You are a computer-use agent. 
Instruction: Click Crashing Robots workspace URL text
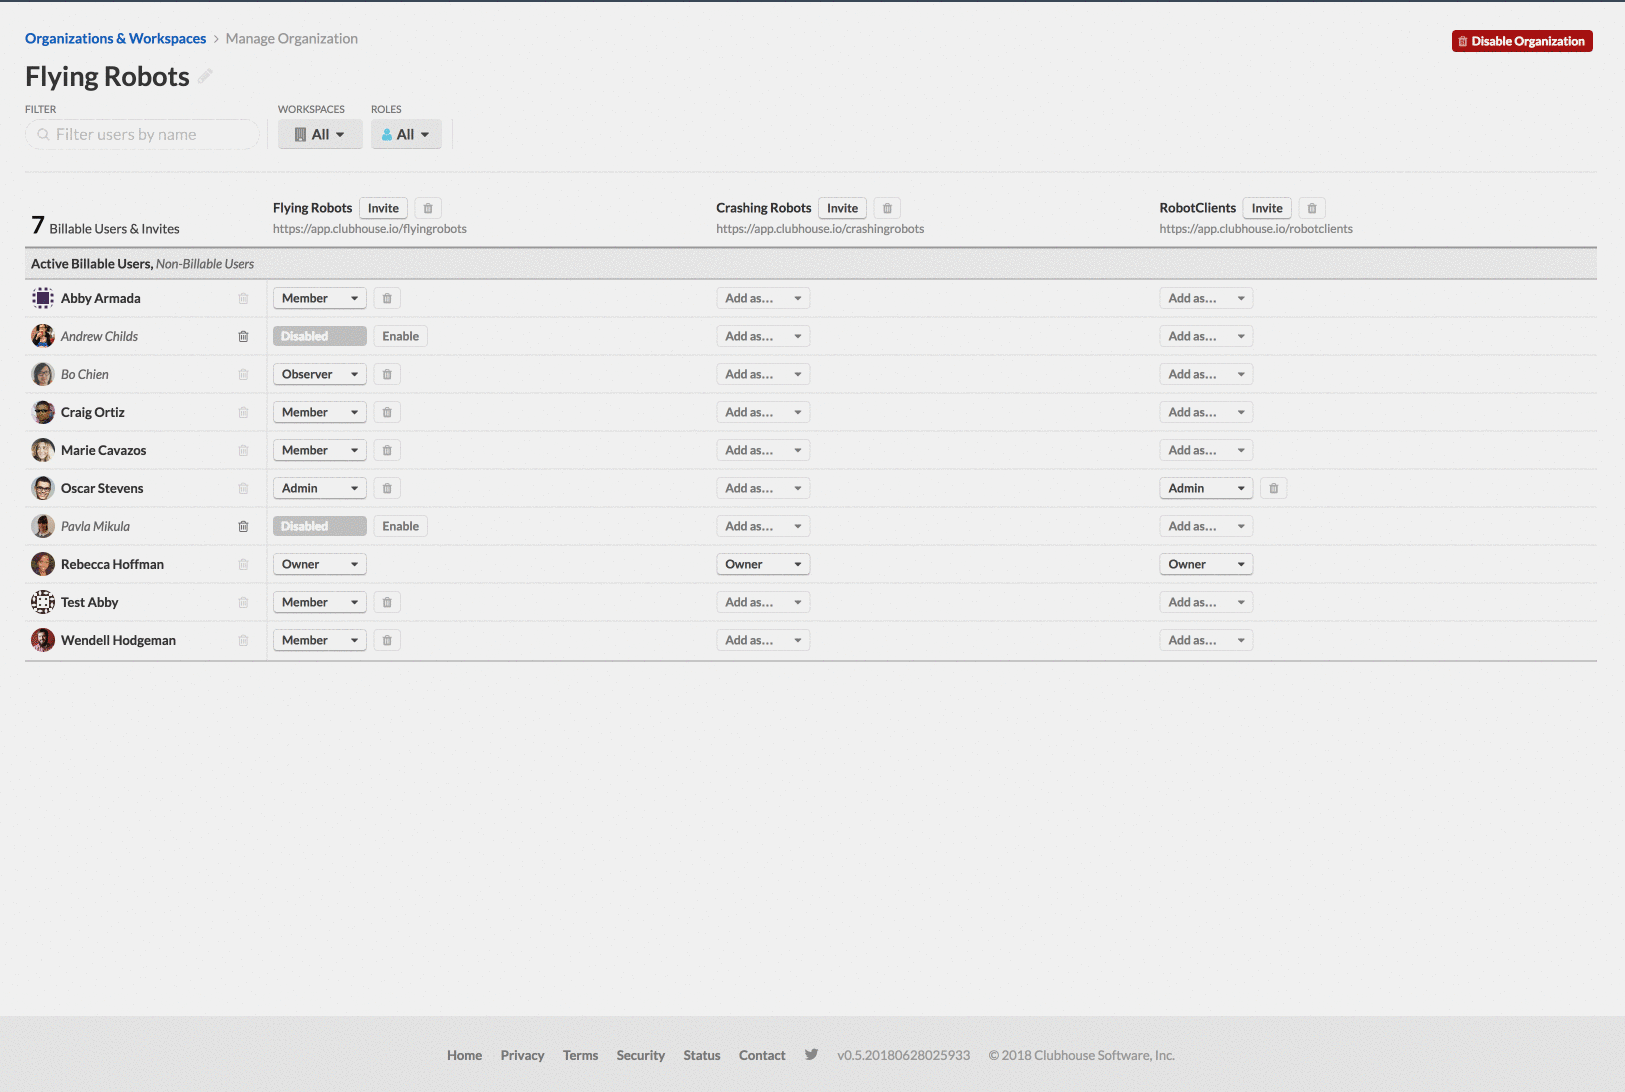click(x=820, y=229)
